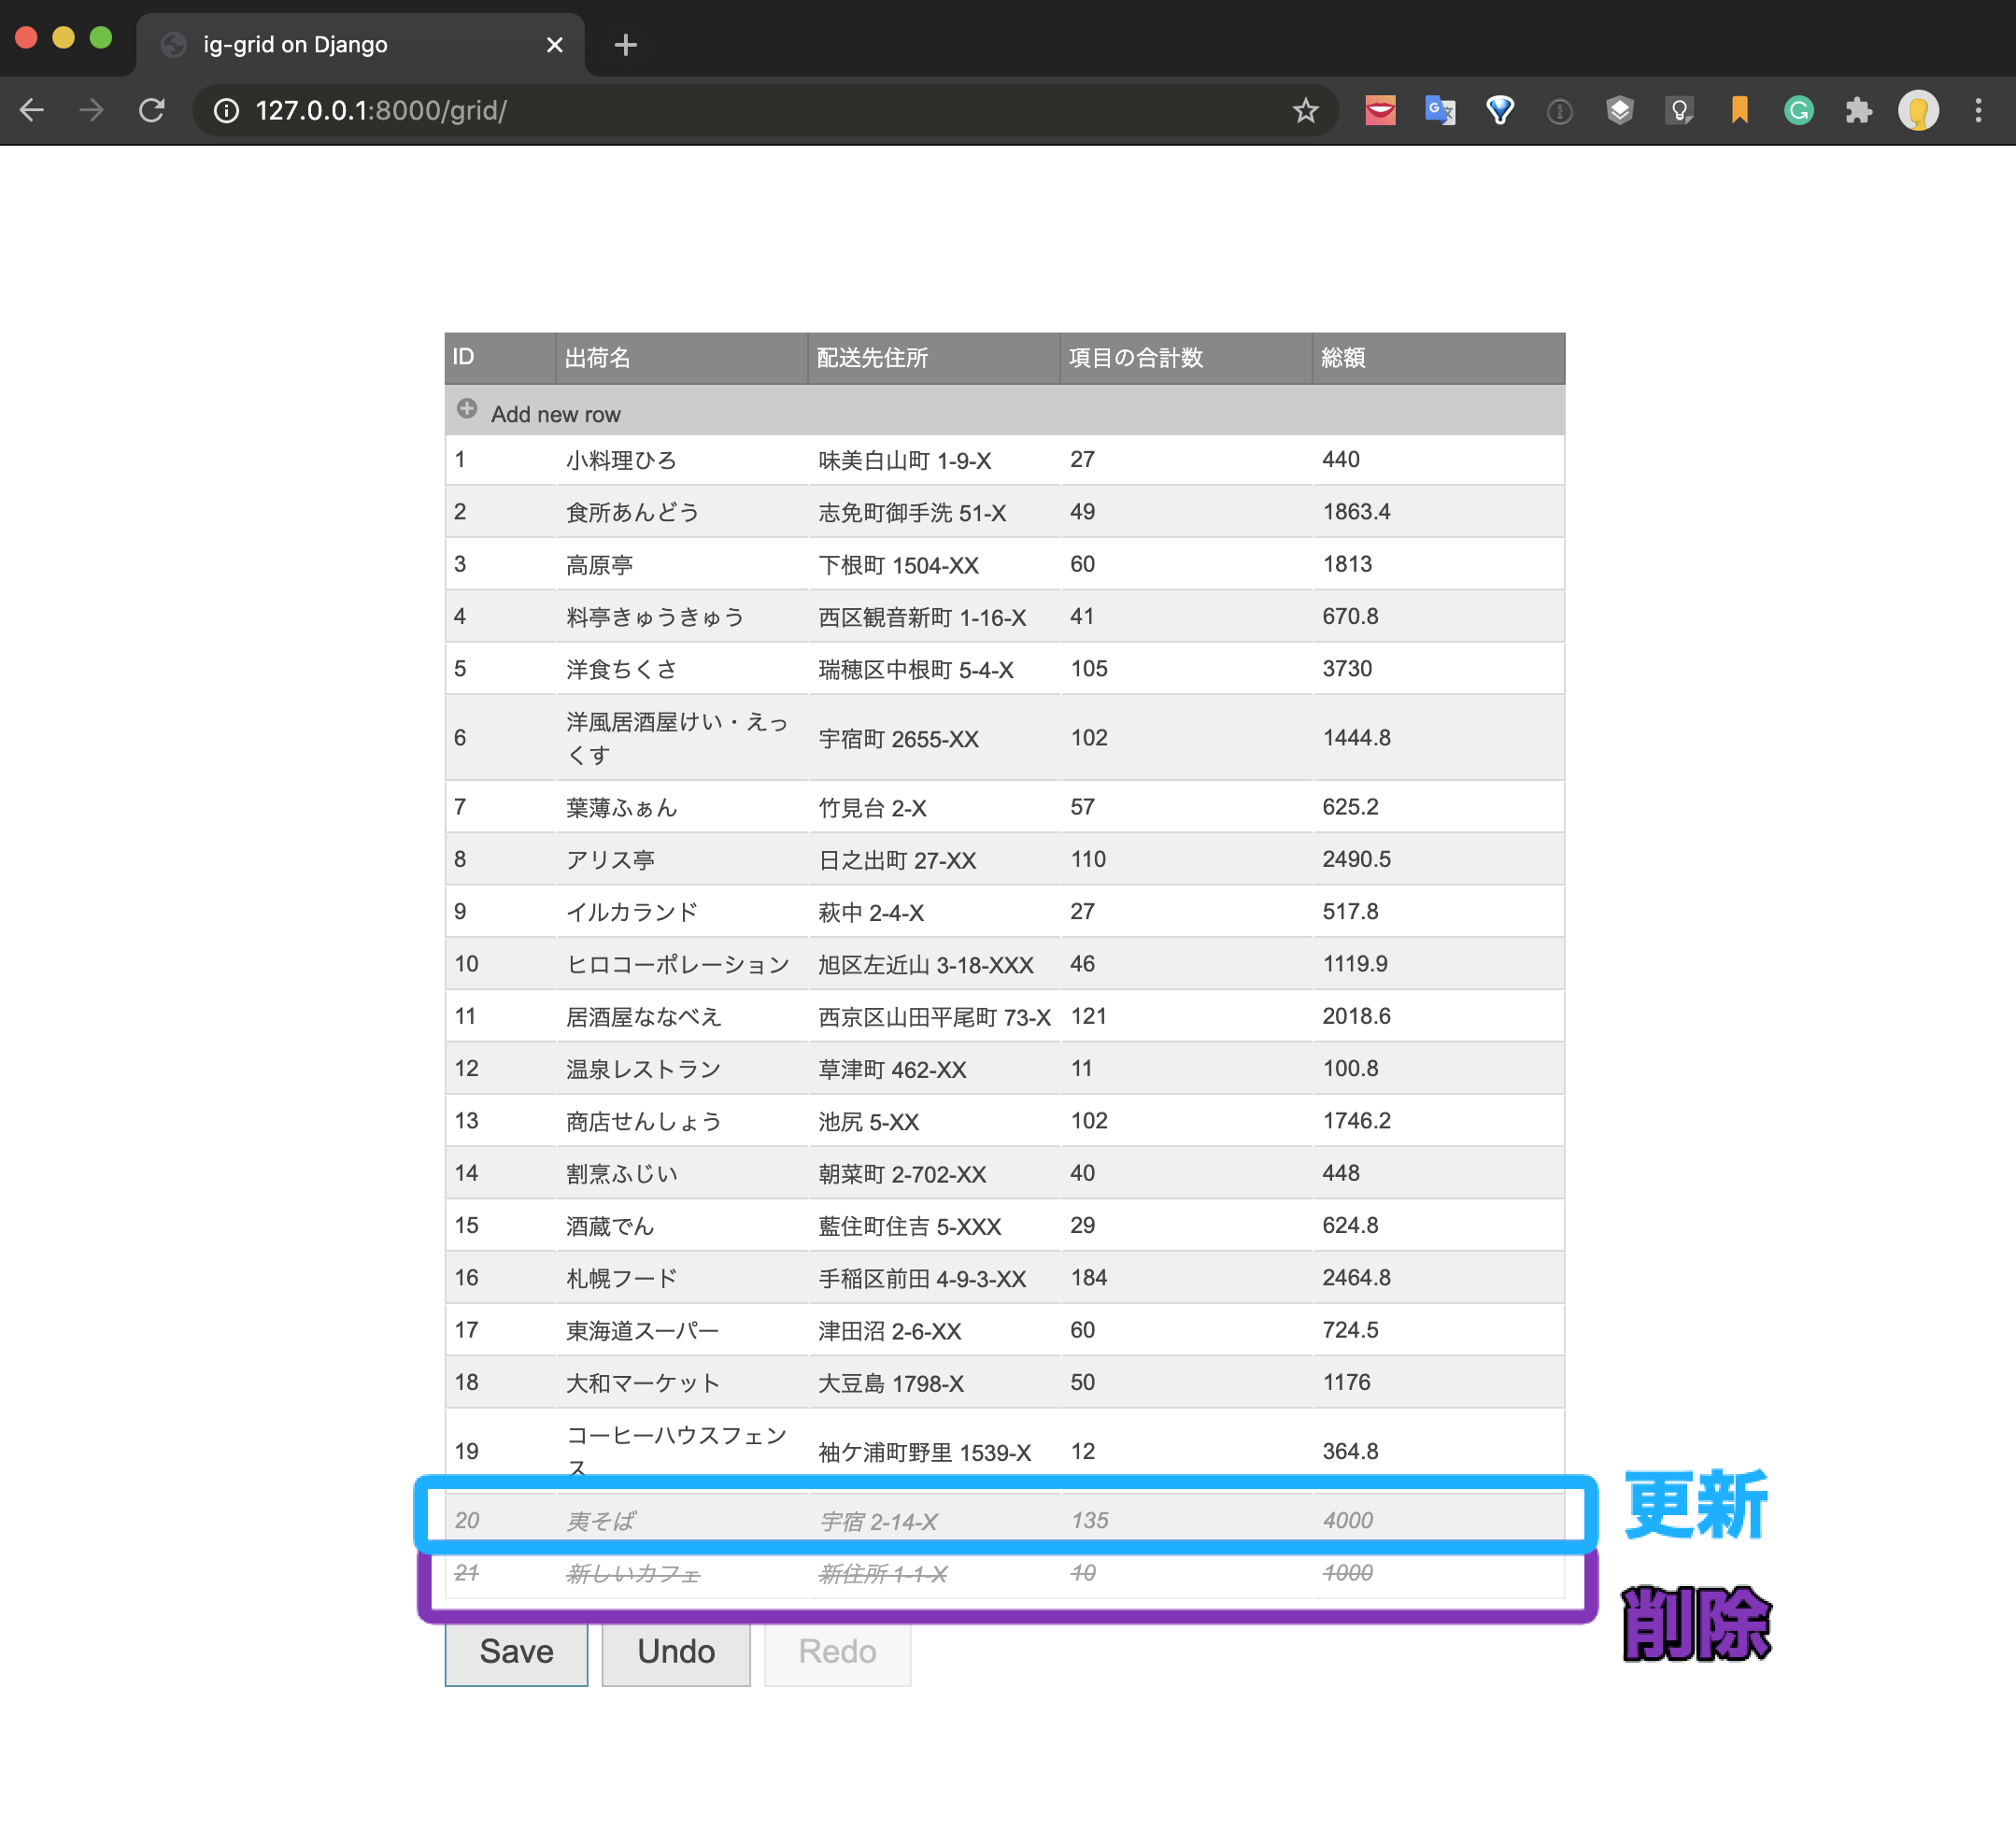Select the ig-grid on Django tab
The height and width of the screenshot is (1829, 2016).
pyautogui.click(x=295, y=44)
